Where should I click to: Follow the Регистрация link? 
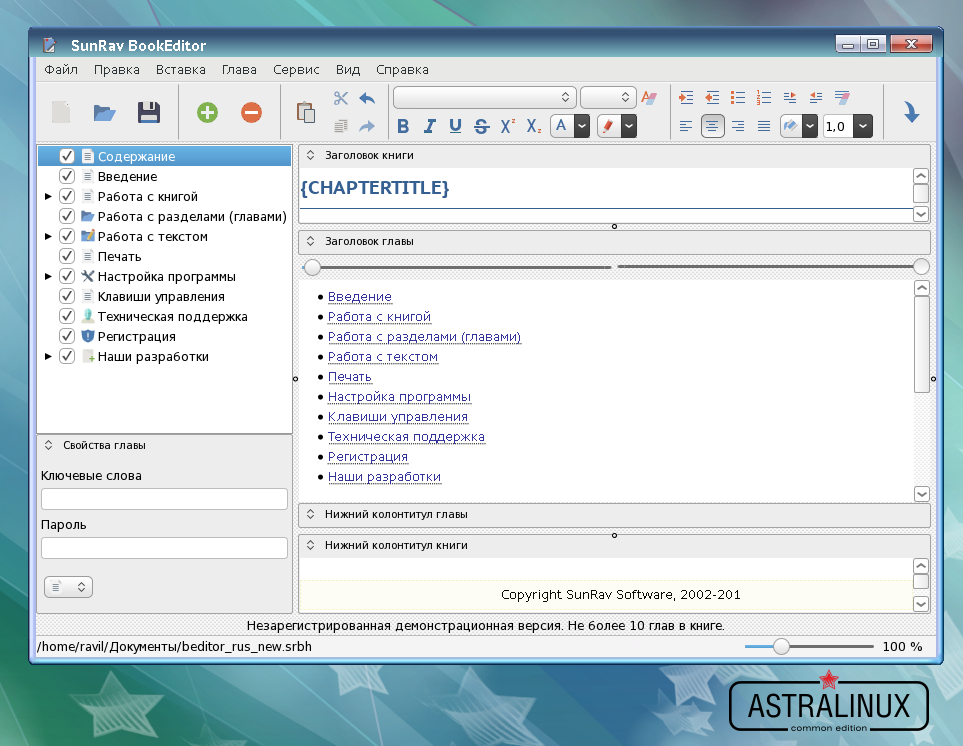[368, 457]
